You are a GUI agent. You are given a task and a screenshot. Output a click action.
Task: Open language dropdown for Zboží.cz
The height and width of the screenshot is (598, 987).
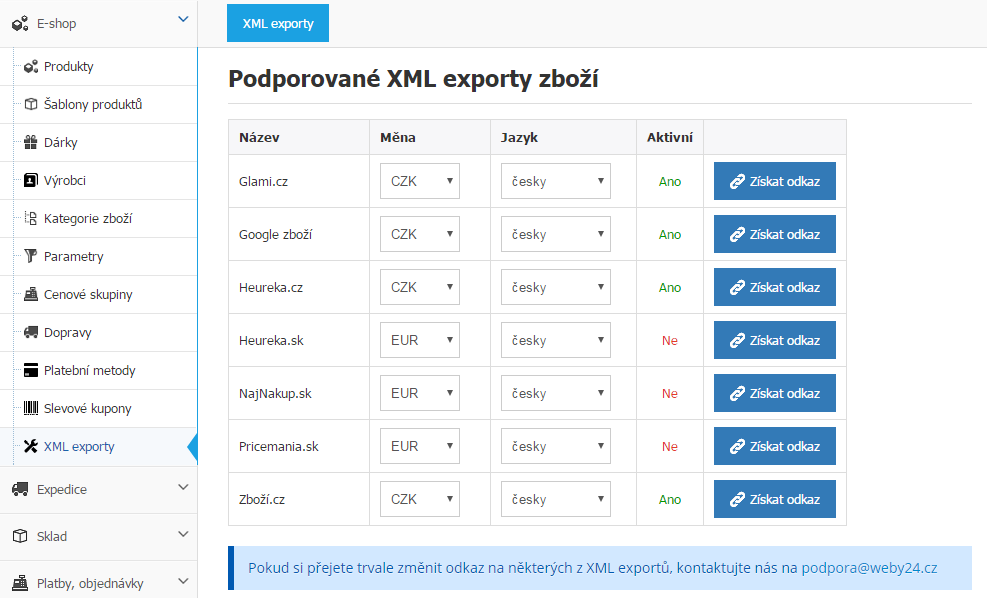(x=556, y=499)
